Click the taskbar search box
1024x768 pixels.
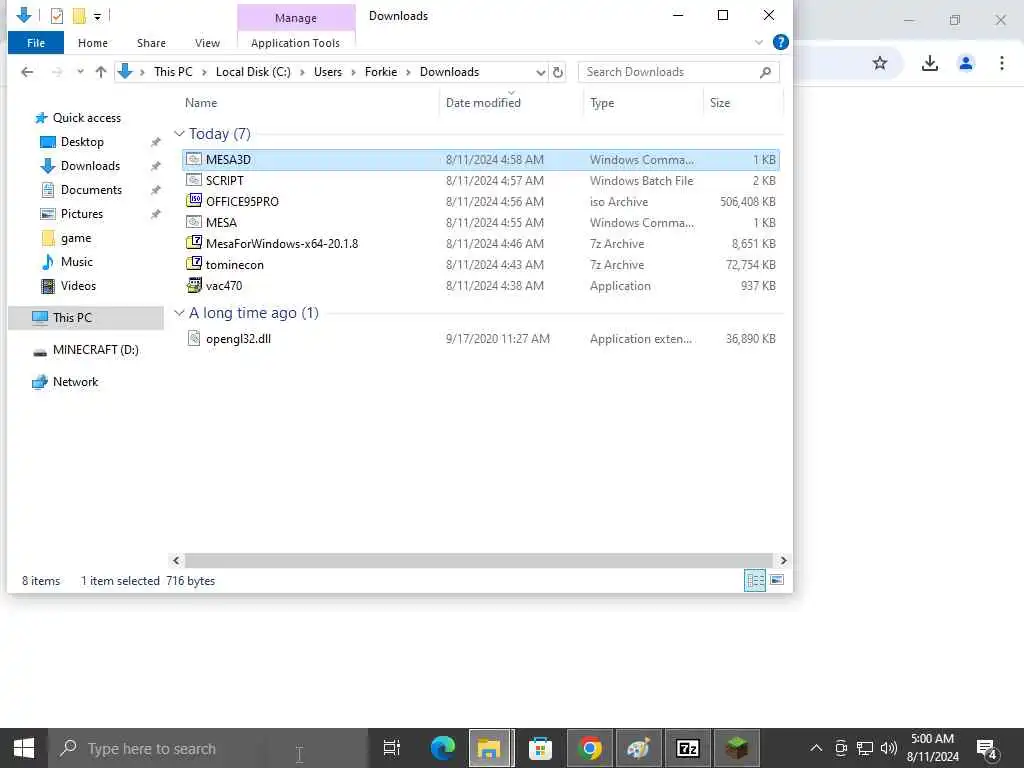[x=208, y=748]
